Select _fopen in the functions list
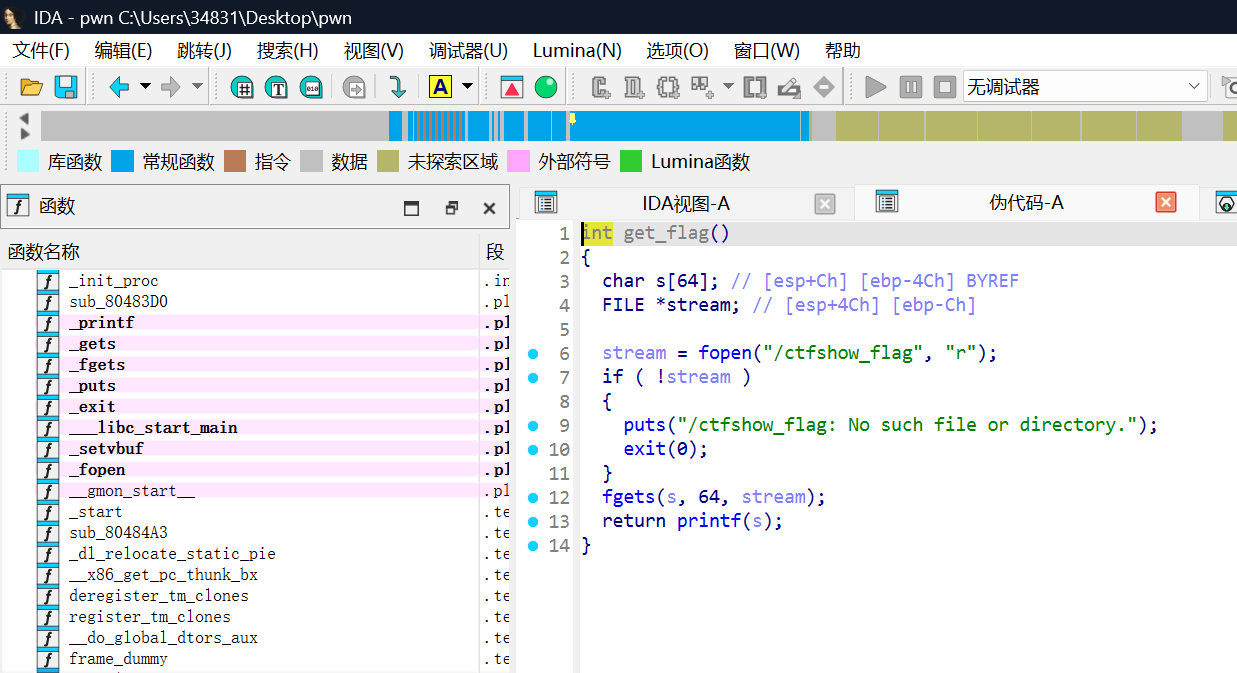Viewport: 1237px width, 673px height. 97,470
